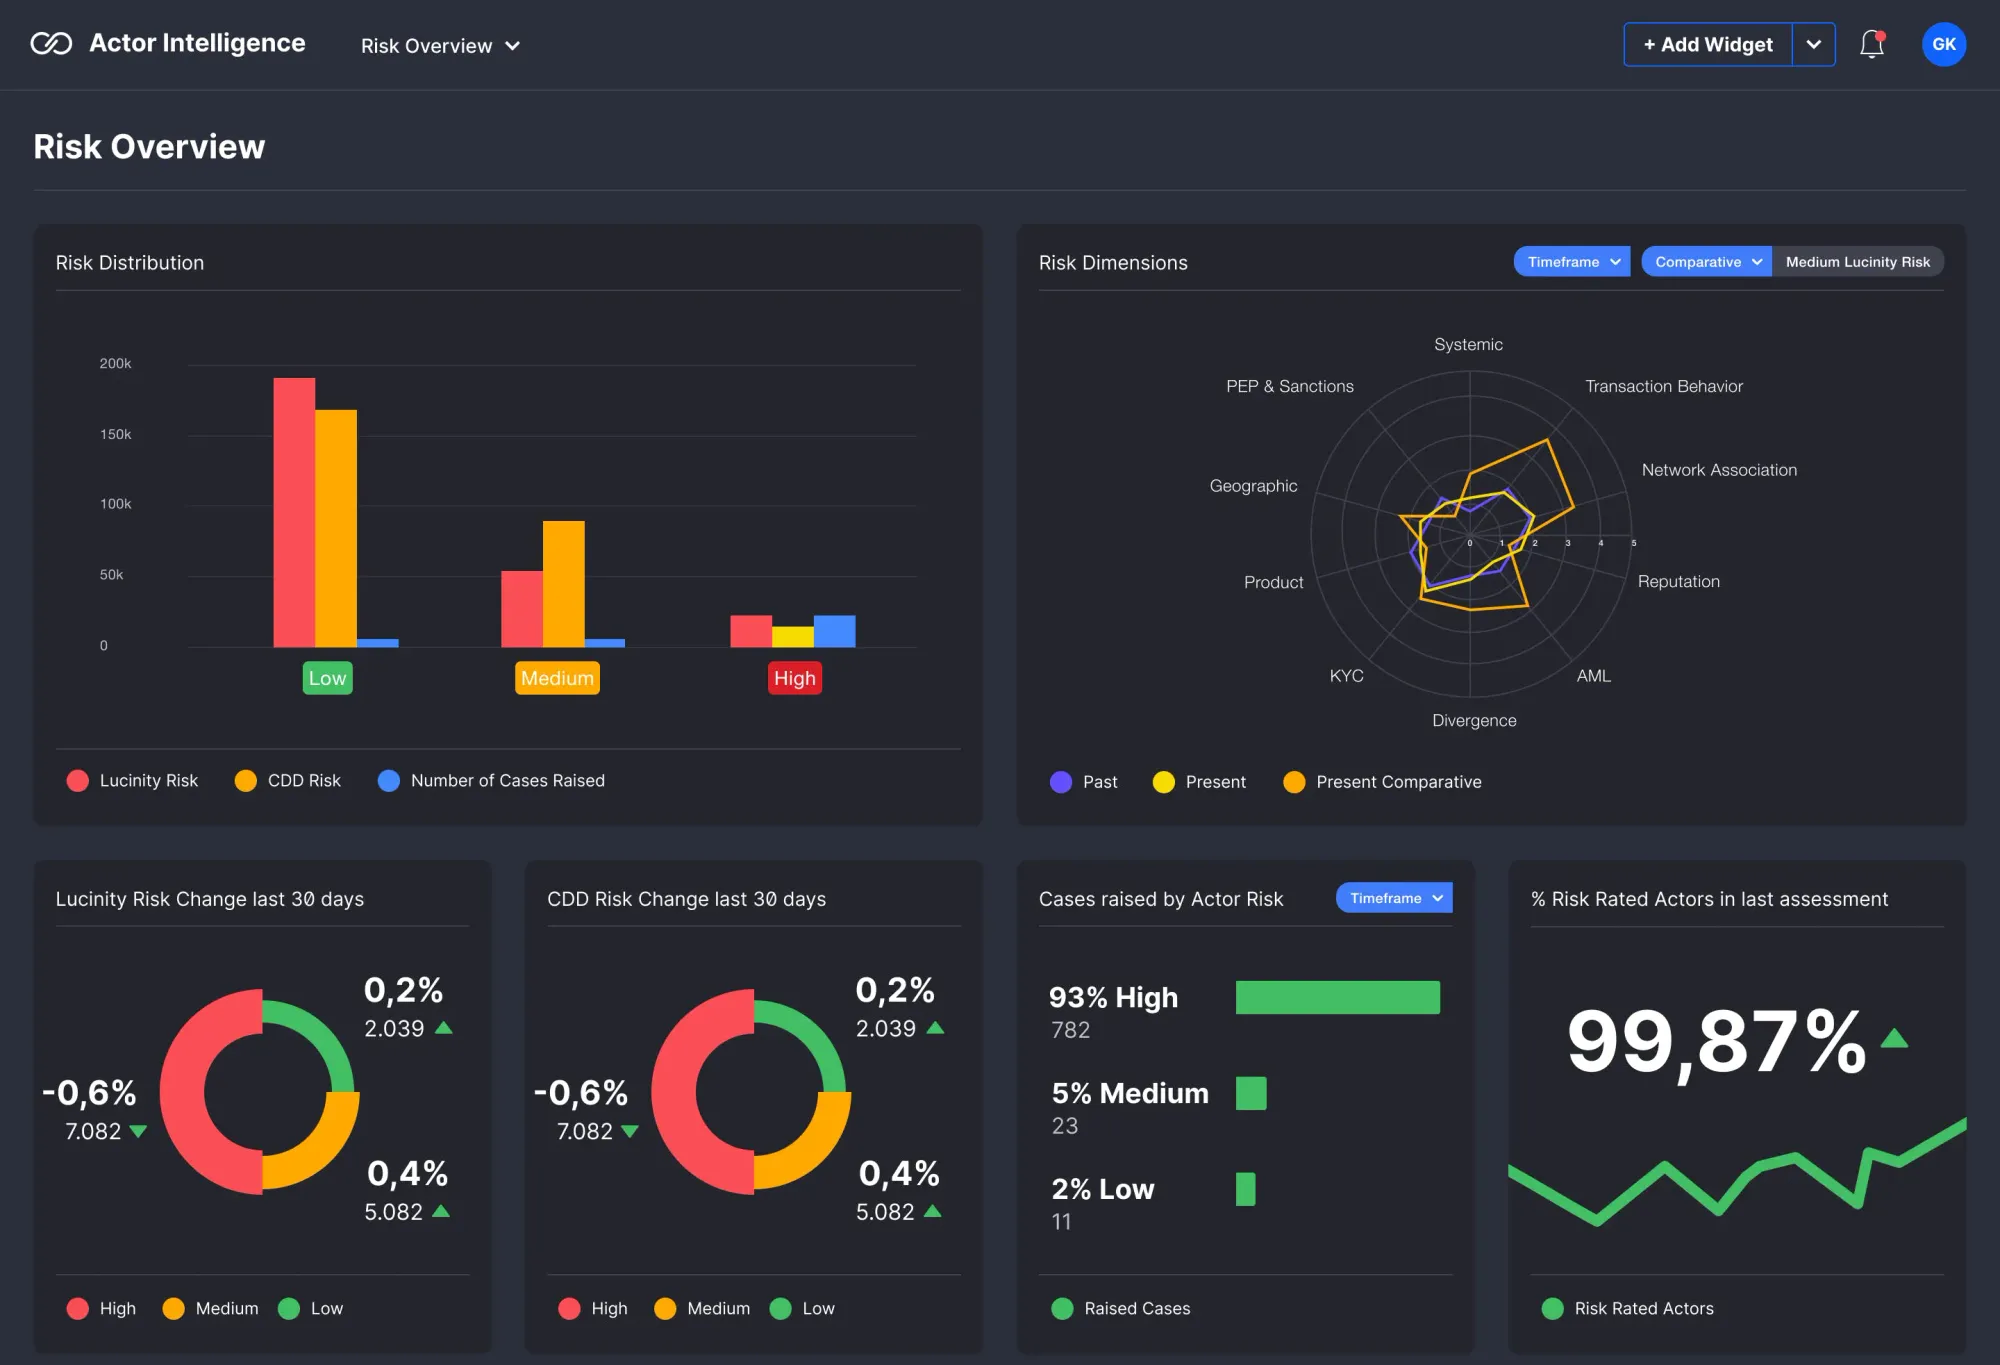The height and width of the screenshot is (1365, 2000).
Task: Click the High risk category label
Action: 795,678
